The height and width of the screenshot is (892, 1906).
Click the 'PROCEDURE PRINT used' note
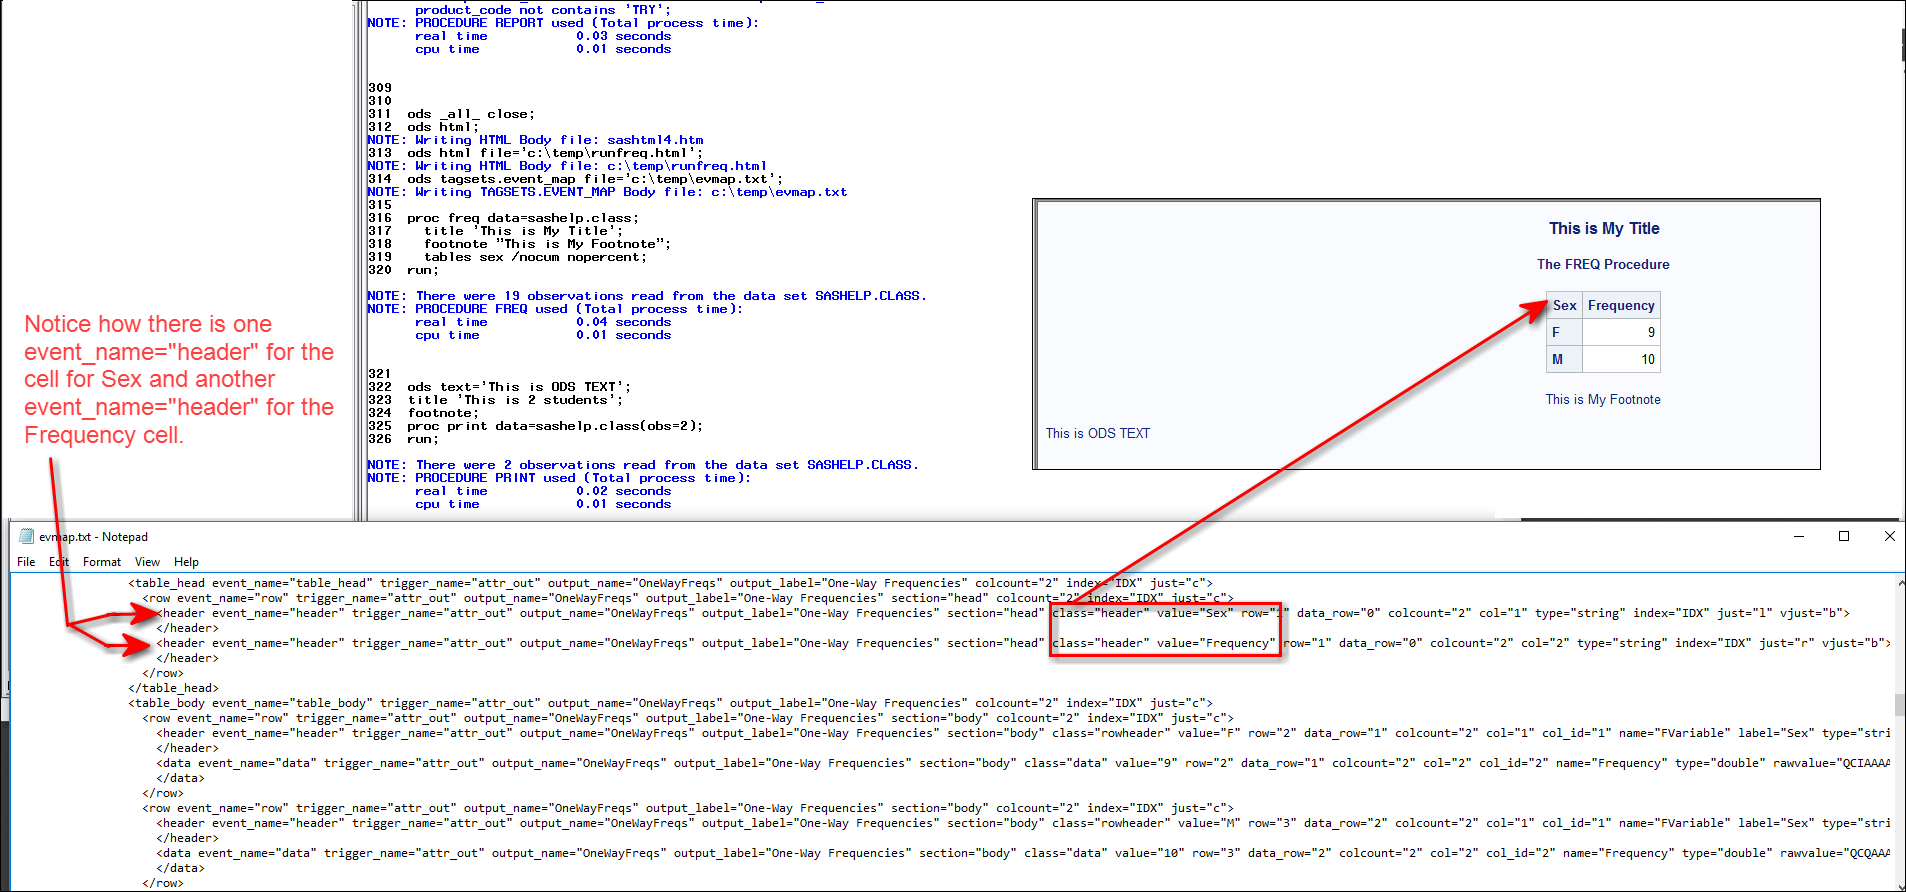click(559, 478)
